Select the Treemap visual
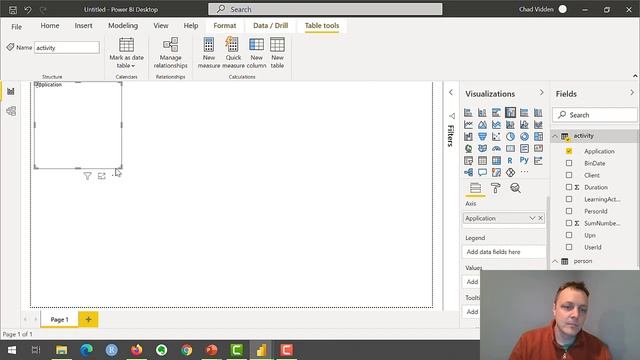Image resolution: width=640 pixels, height=360 pixels. click(538, 136)
